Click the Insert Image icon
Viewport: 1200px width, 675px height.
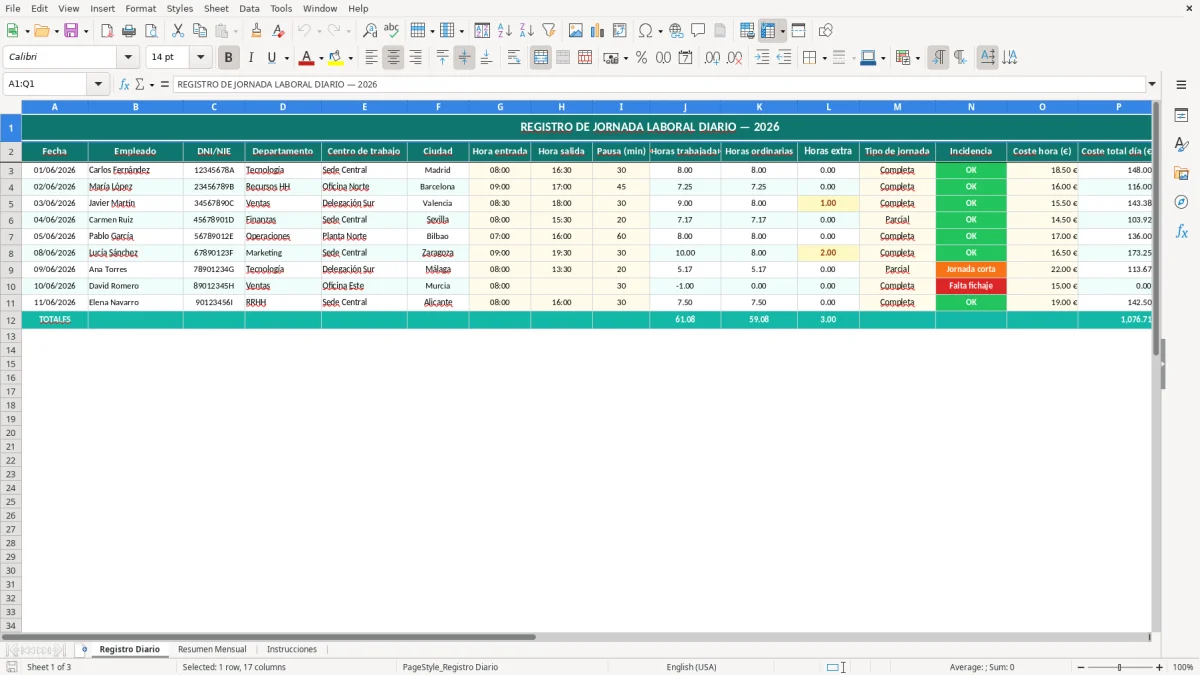[x=576, y=31]
